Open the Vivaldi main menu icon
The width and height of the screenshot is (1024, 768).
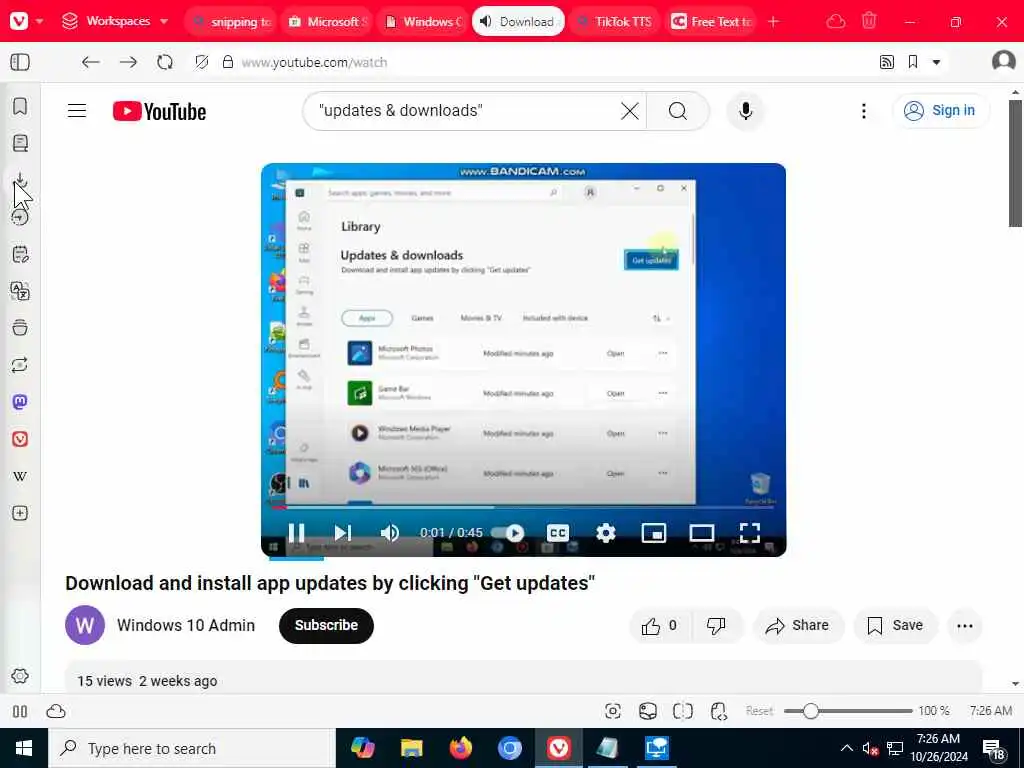click(20, 21)
